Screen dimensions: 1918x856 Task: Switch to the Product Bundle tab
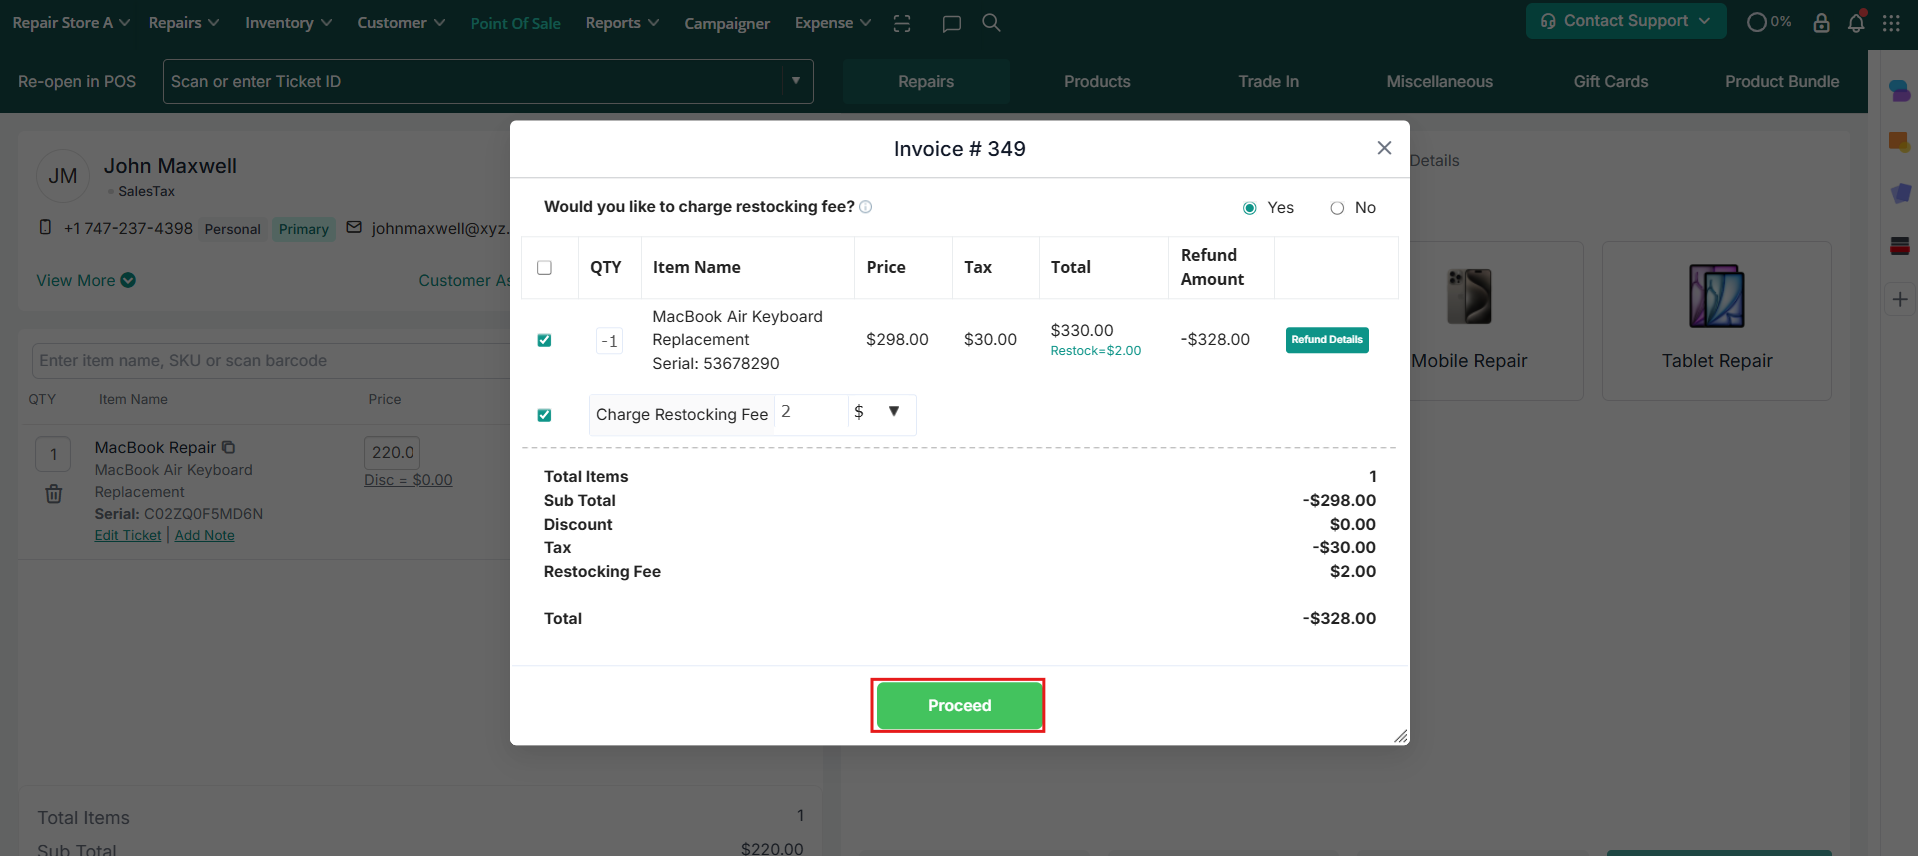pos(1781,81)
